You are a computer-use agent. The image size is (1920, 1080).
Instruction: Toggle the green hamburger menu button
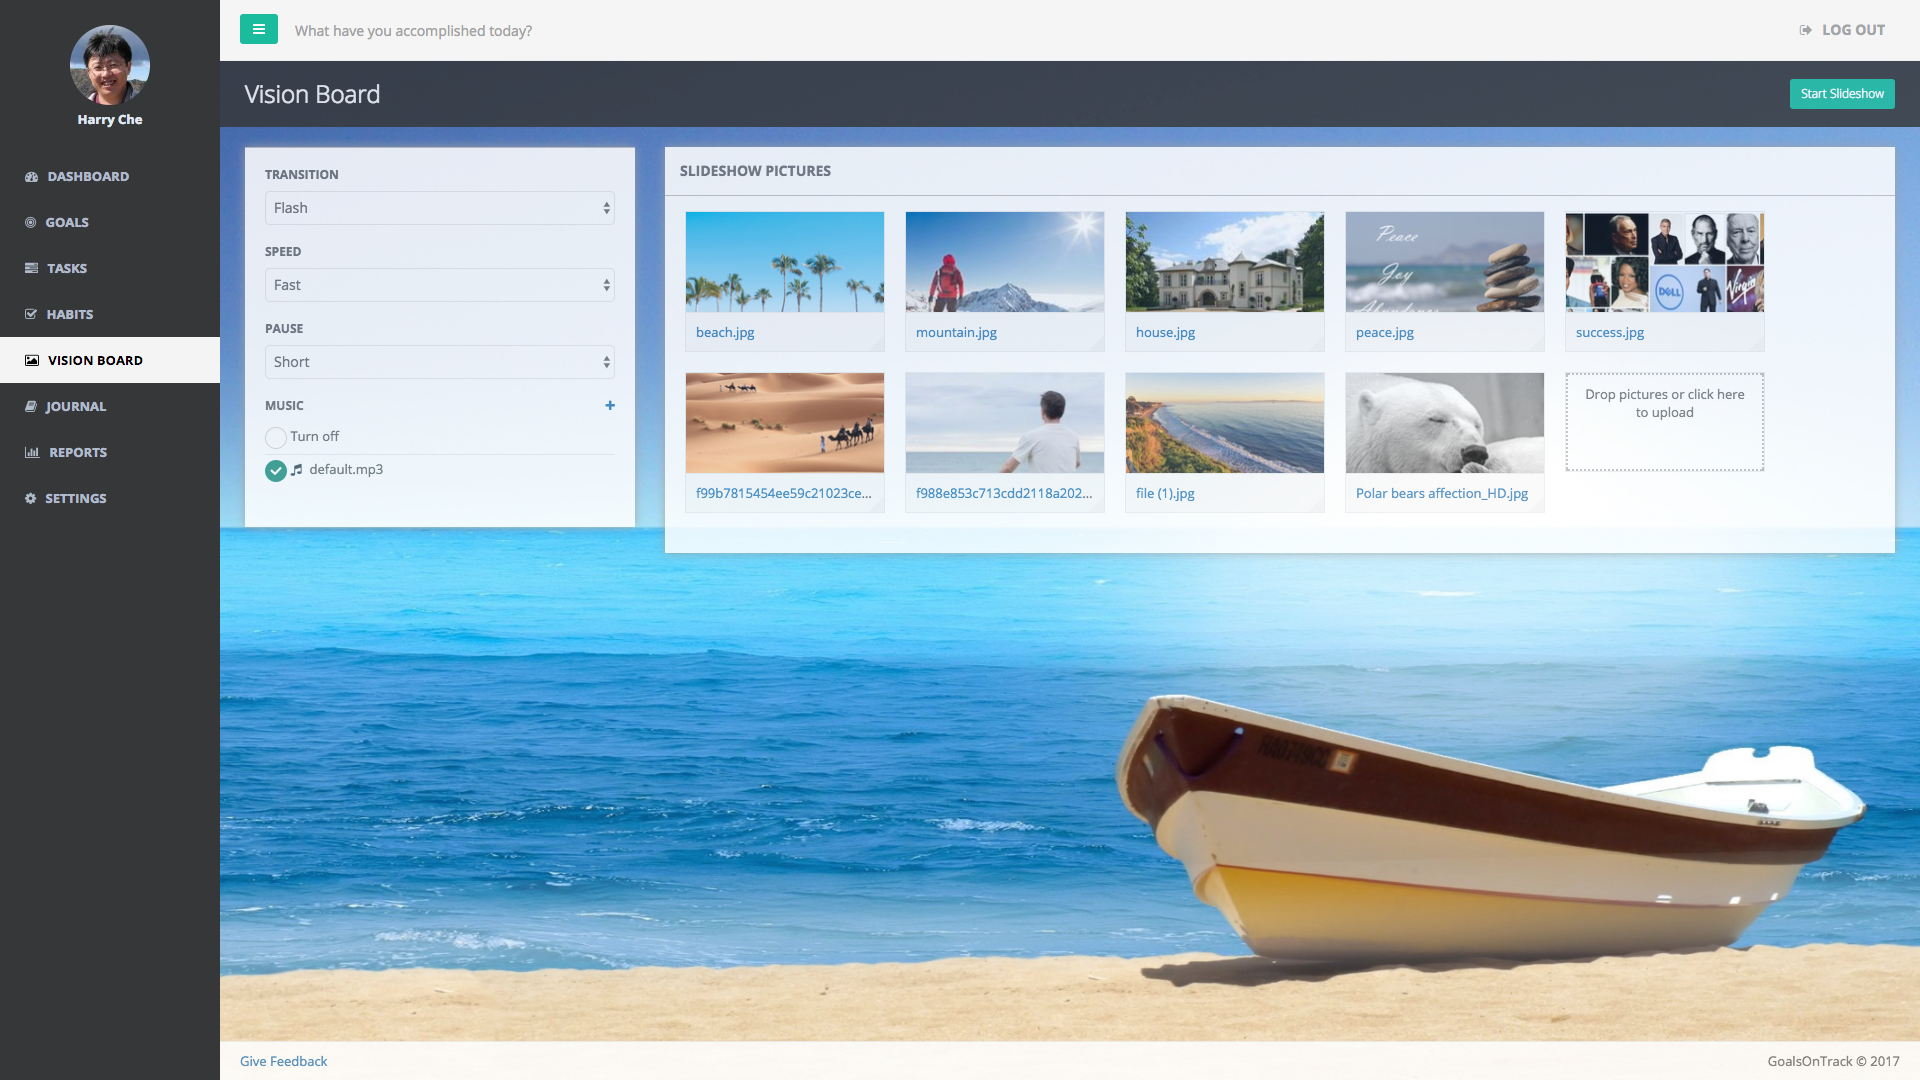258,30
